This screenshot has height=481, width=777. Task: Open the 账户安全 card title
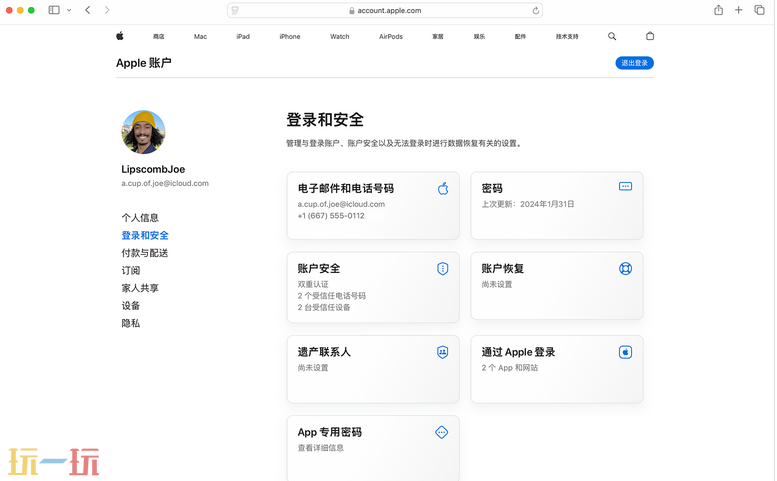coord(319,268)
